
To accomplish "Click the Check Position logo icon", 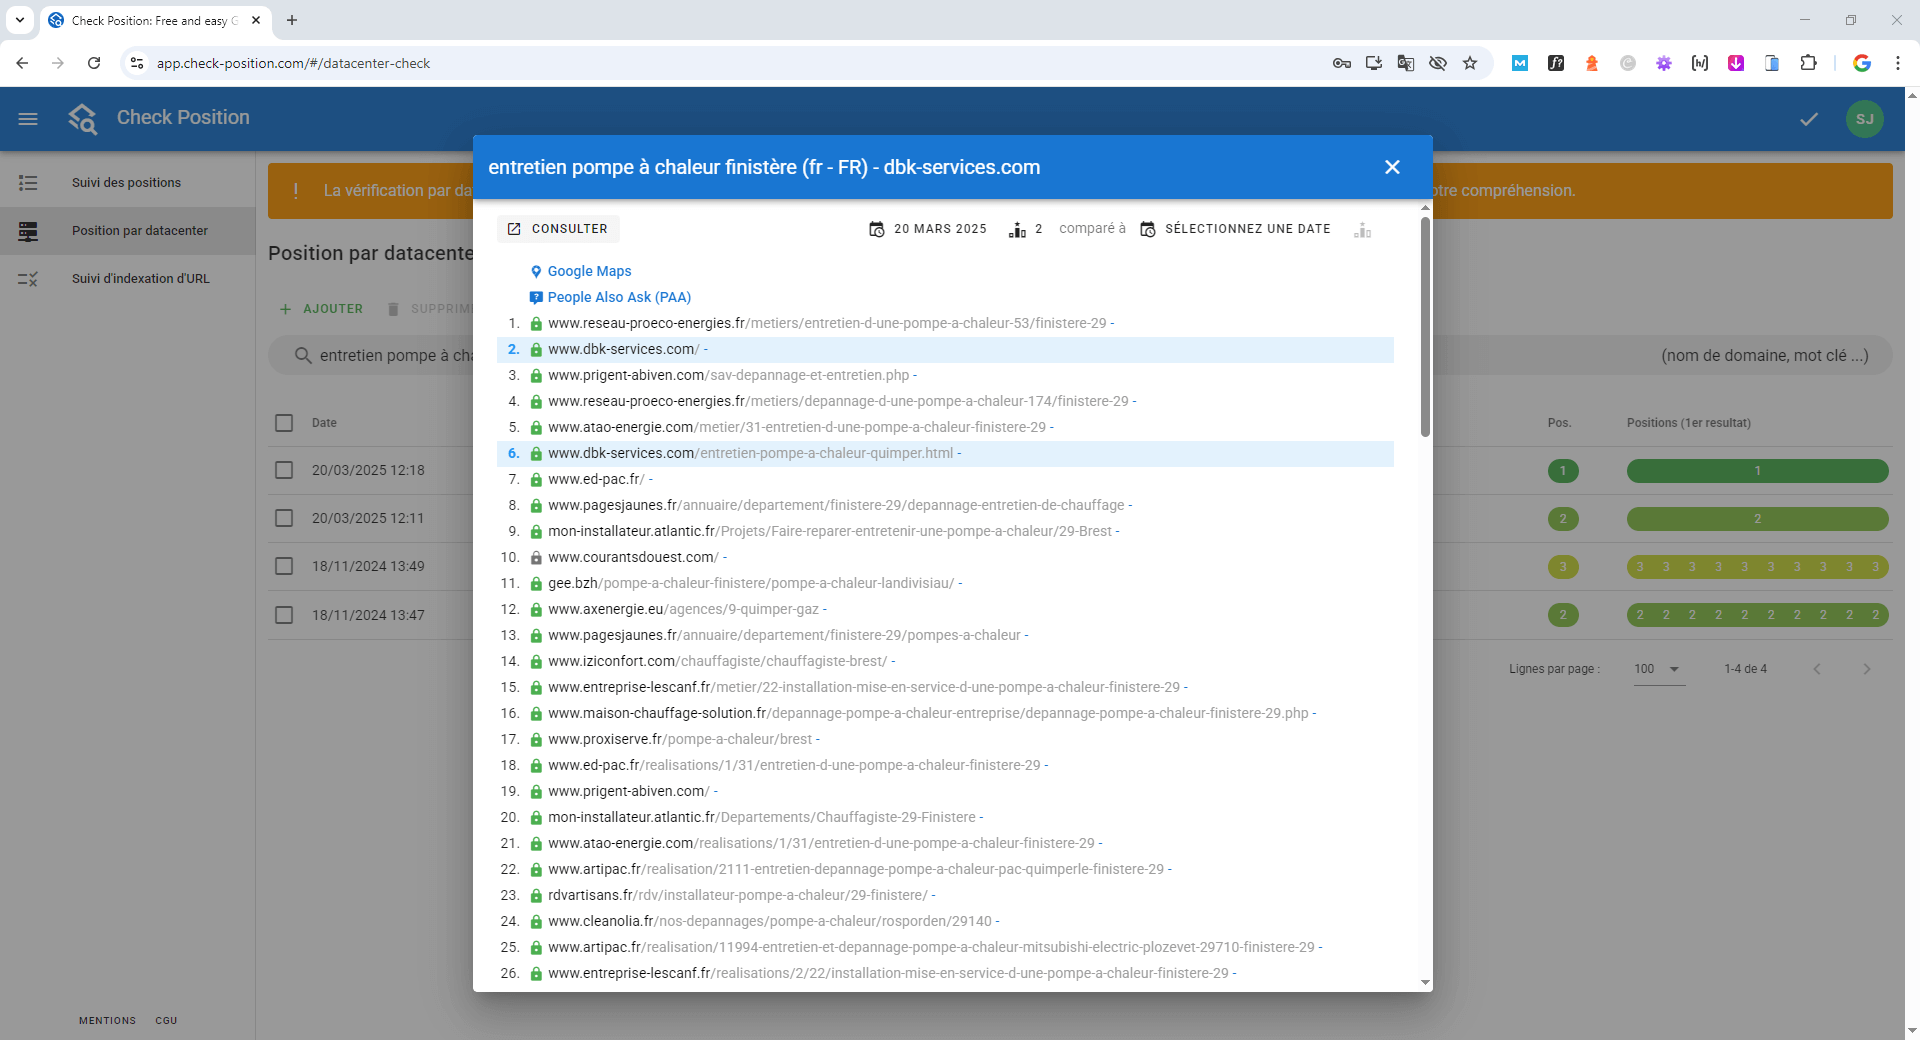I will (x=83, y=118).
